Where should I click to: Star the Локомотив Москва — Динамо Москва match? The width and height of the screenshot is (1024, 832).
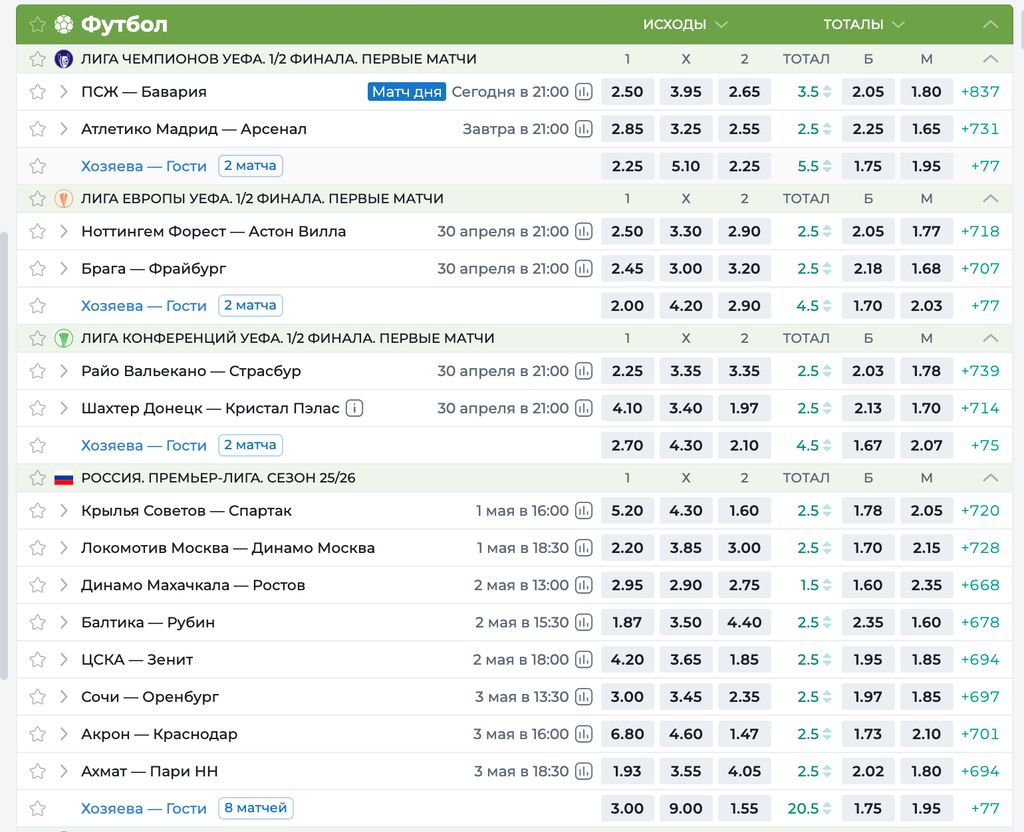(x=37, y=549)
